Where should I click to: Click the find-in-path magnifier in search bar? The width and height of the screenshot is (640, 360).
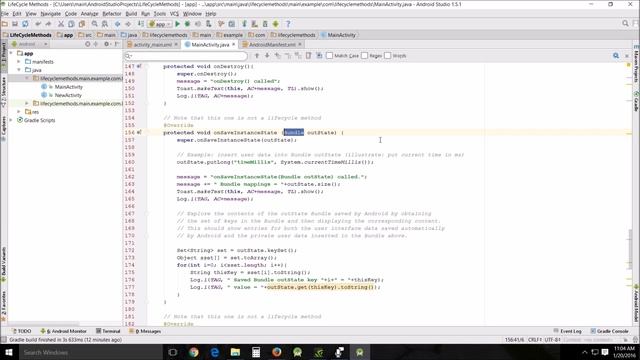click(616, 56)
